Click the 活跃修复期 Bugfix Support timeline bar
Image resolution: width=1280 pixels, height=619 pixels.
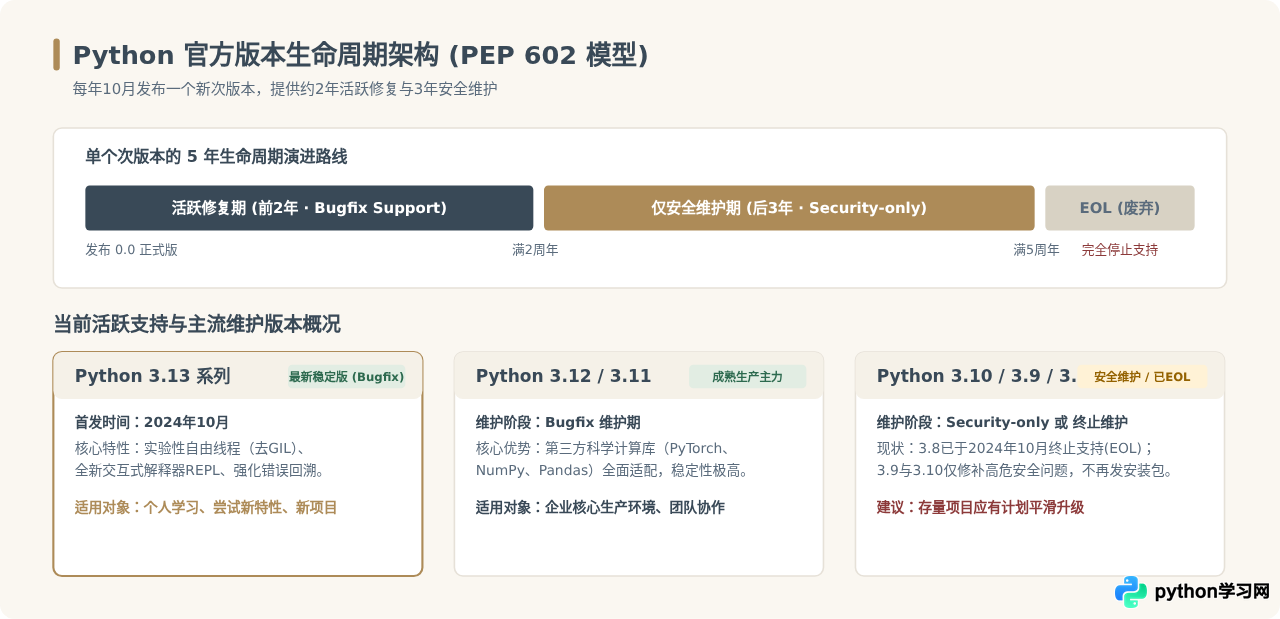click(309, 208)
